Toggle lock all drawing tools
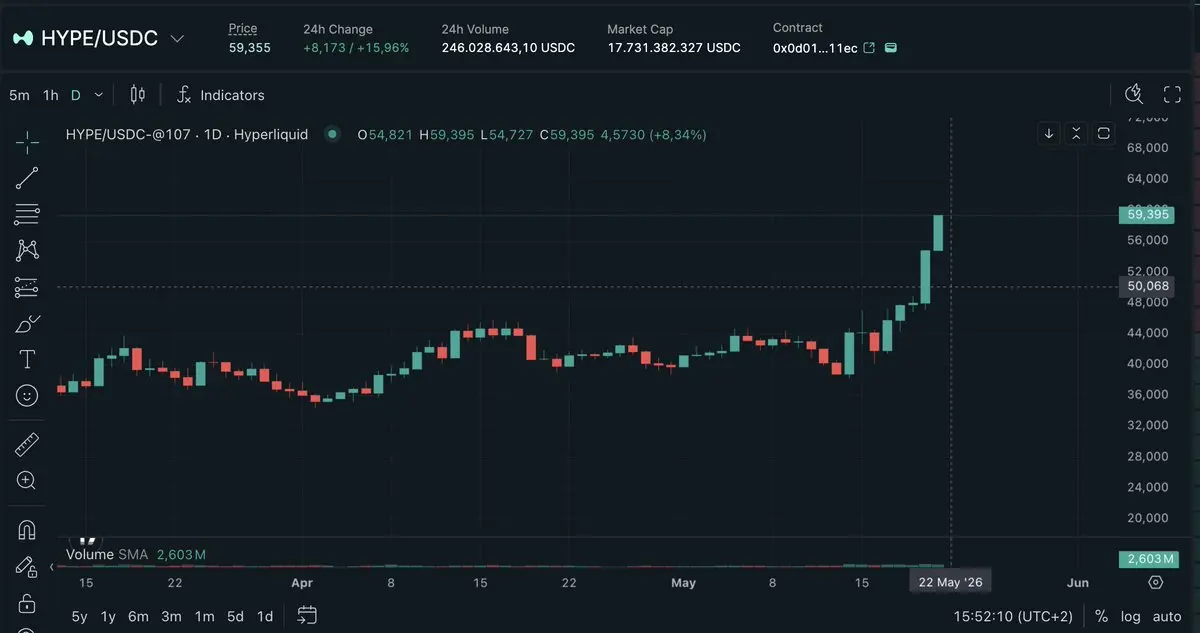The image size is (1200, 633). [x=27, y=603]
